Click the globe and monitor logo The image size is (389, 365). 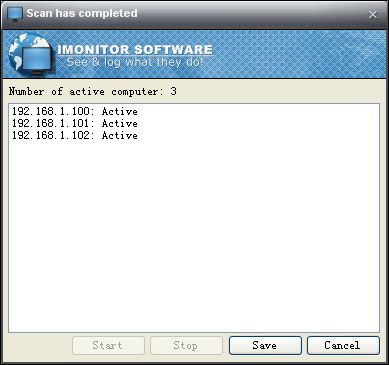[x=31, y=53]
